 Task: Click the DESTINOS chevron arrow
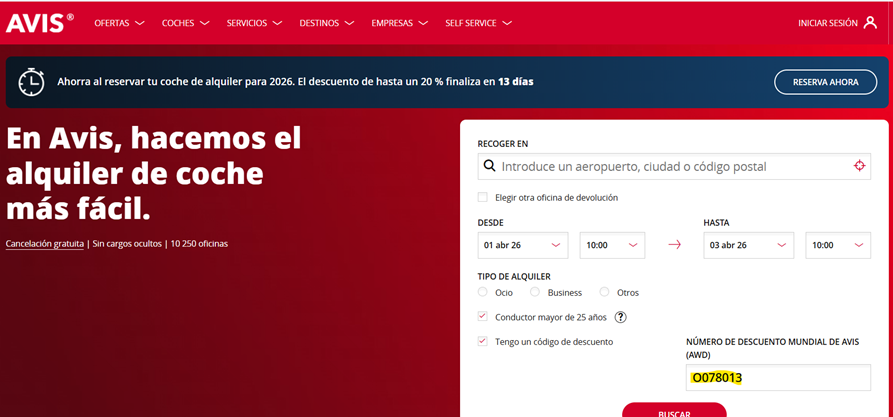pos(349,23)
